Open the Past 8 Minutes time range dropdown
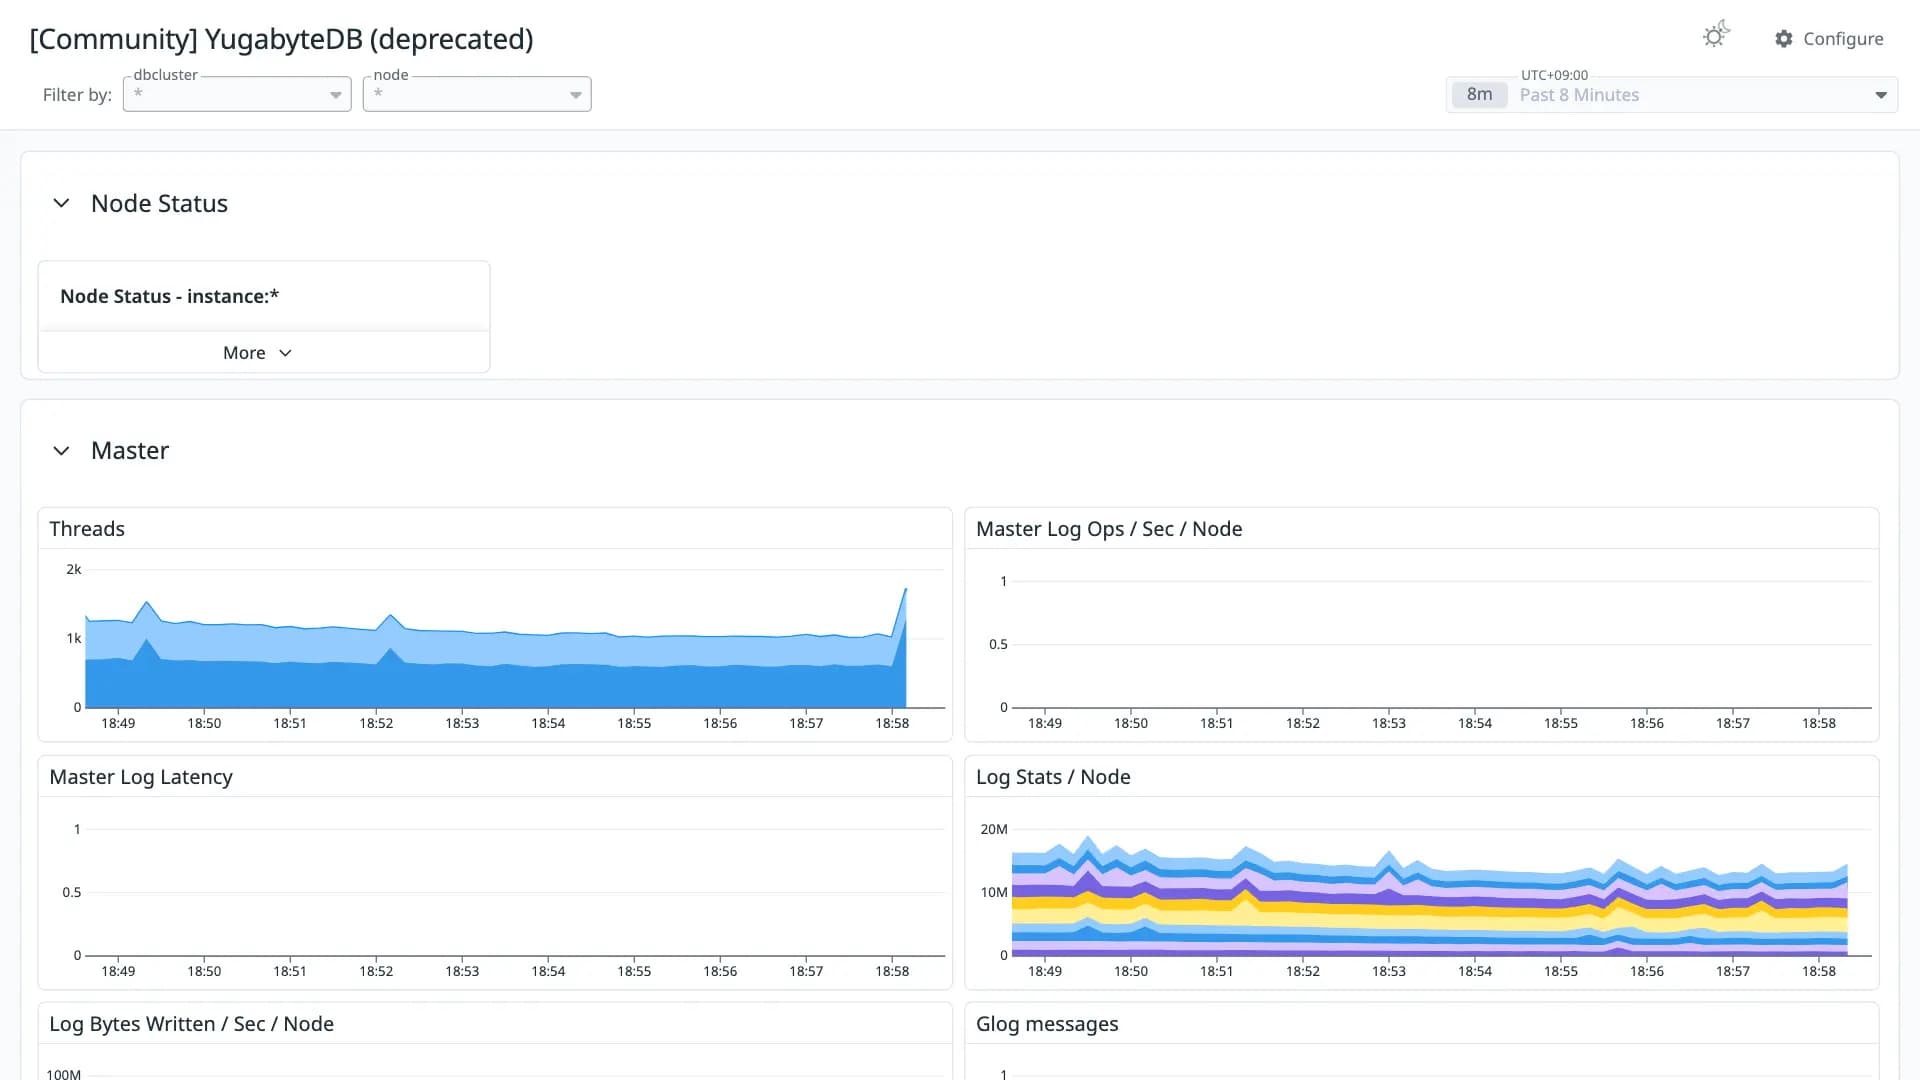Image resolution: width=1920 pixels, height=1080 pixels. coord(1672,95)
